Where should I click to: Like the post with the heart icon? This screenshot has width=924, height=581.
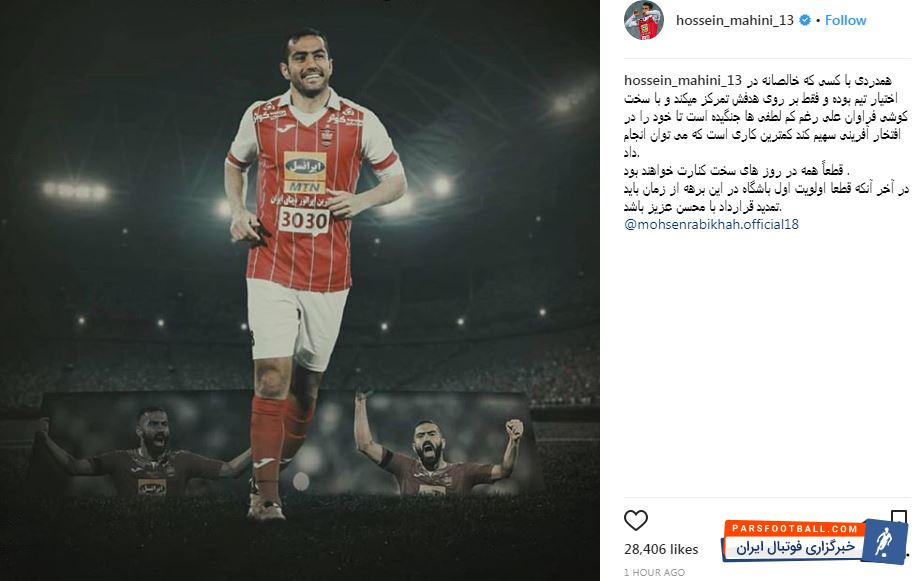636,520
